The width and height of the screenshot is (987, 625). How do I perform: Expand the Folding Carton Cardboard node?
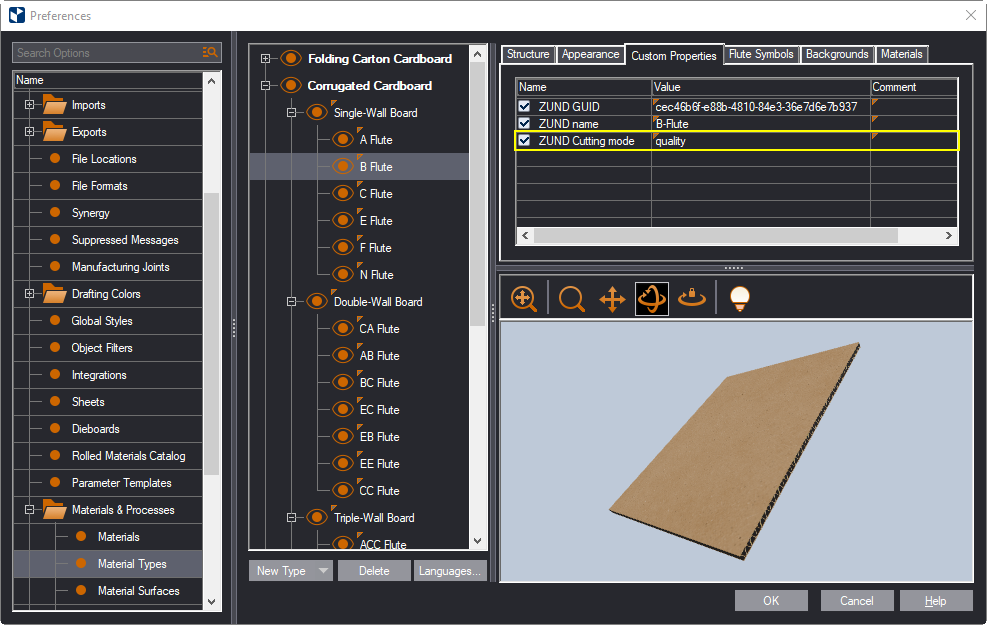point(266,59)
